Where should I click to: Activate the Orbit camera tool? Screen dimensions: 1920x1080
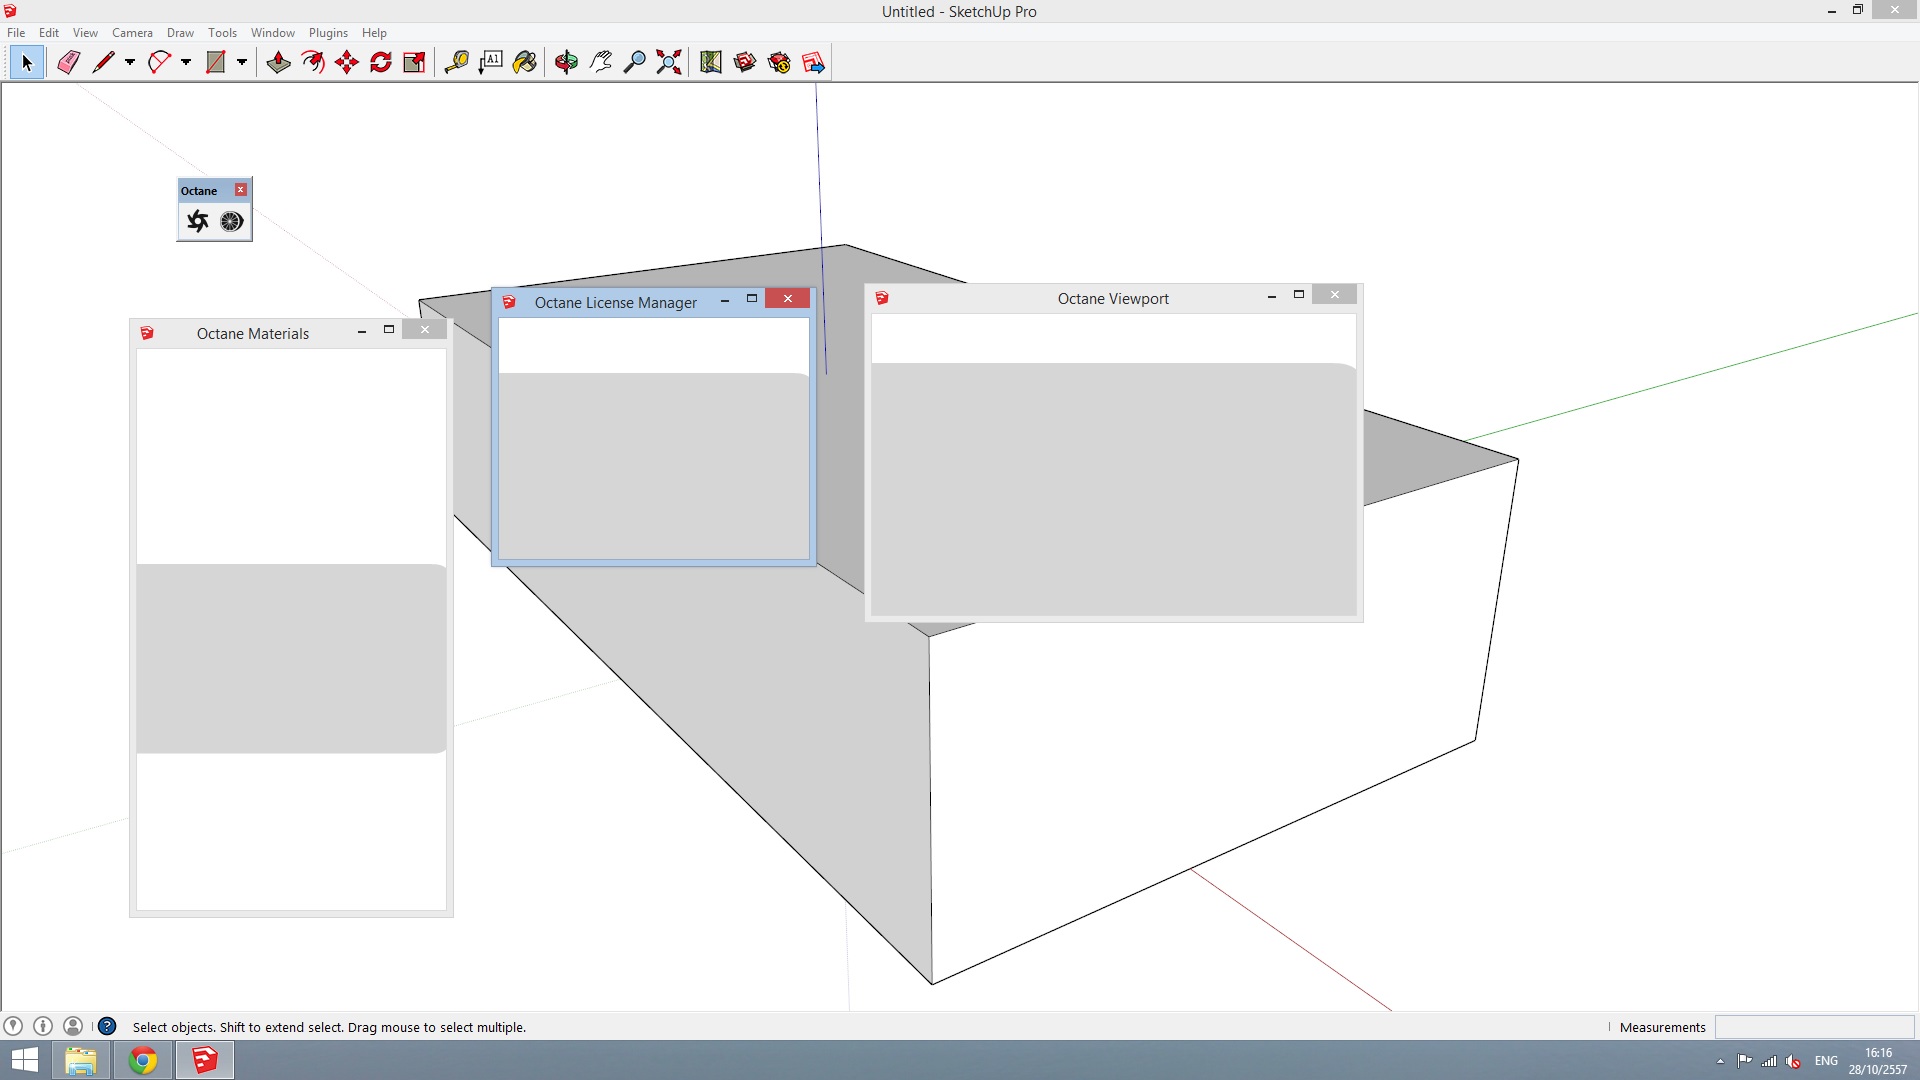pyautogui.click(x=566, y=62)
